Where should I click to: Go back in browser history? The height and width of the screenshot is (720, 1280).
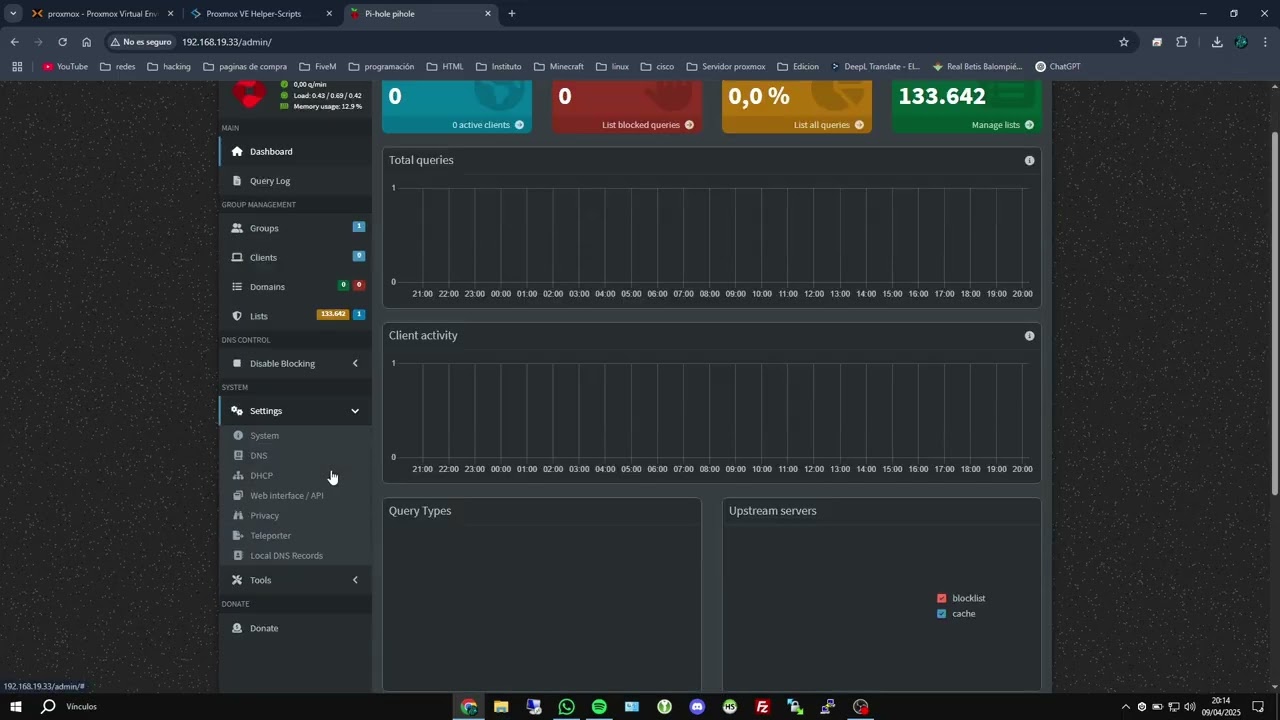[x=14, y=42]
